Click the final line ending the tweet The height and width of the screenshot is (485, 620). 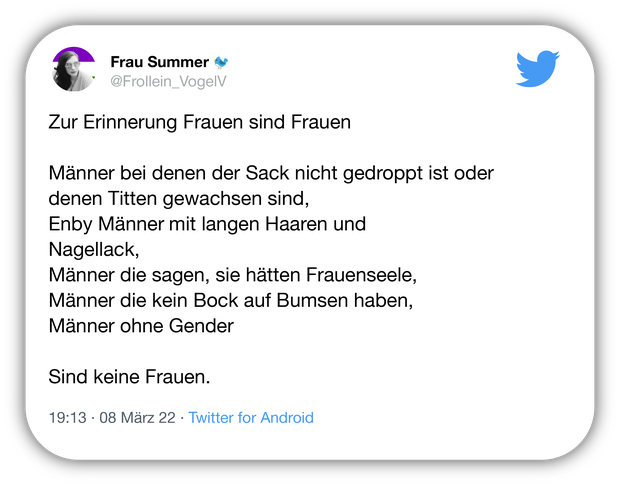pyautogui.click(x=129, y=377)
